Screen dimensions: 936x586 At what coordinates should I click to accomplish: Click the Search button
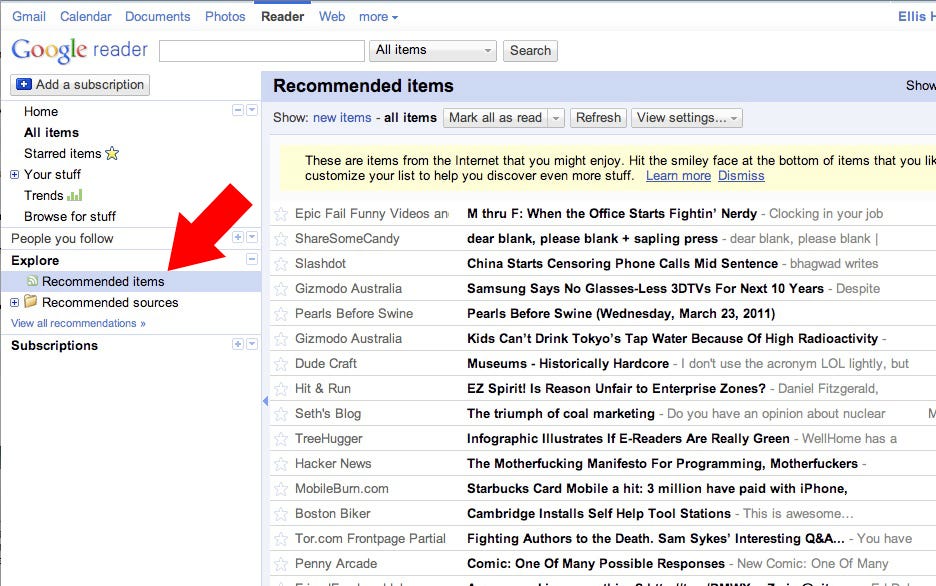pos(531,51)
